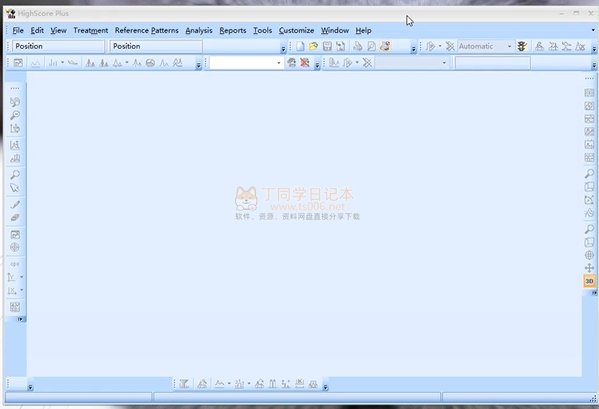
Task: Open the Treatment menu
Action: (91, 30)
